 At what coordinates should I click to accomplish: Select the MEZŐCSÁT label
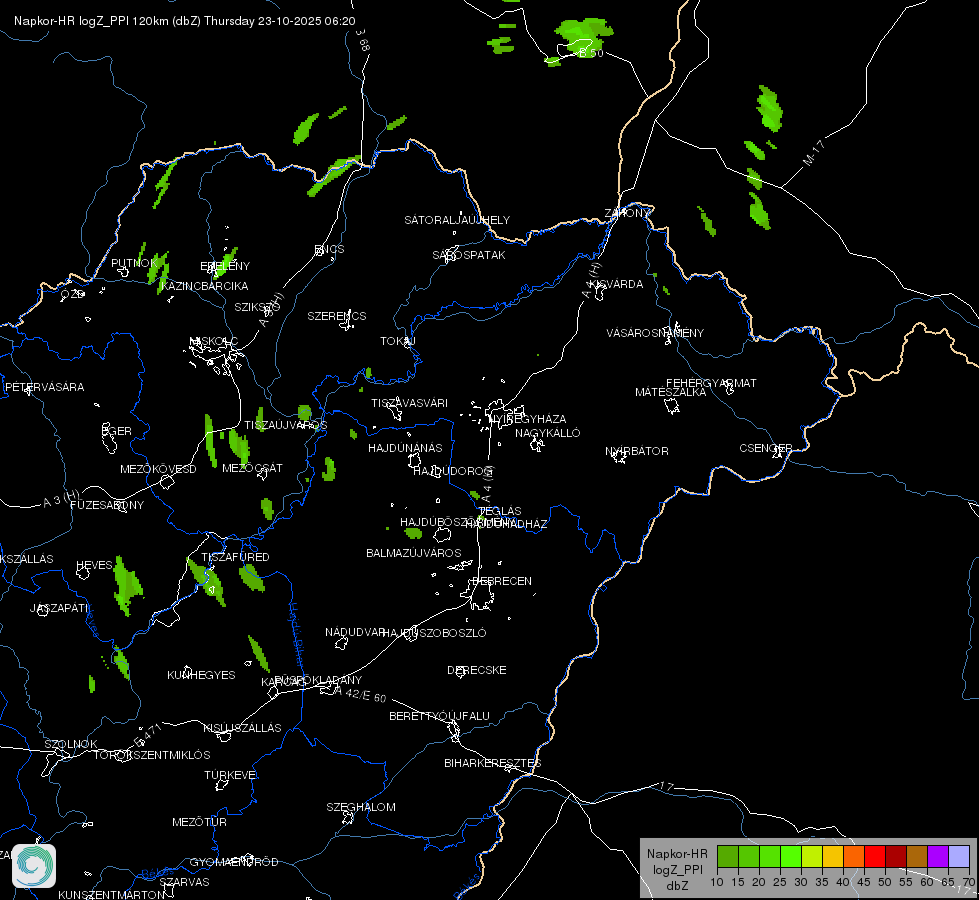[252, 468]
